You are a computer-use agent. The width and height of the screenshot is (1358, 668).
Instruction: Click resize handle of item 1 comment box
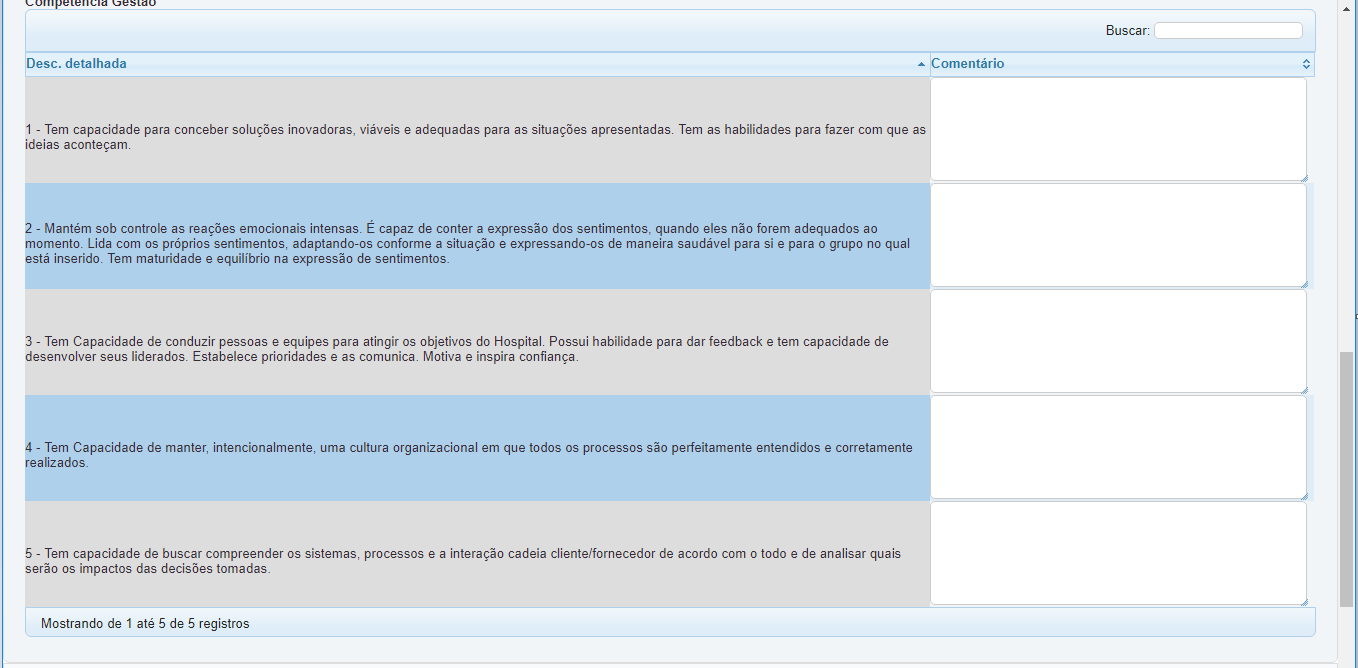(x=1302, y=177)
